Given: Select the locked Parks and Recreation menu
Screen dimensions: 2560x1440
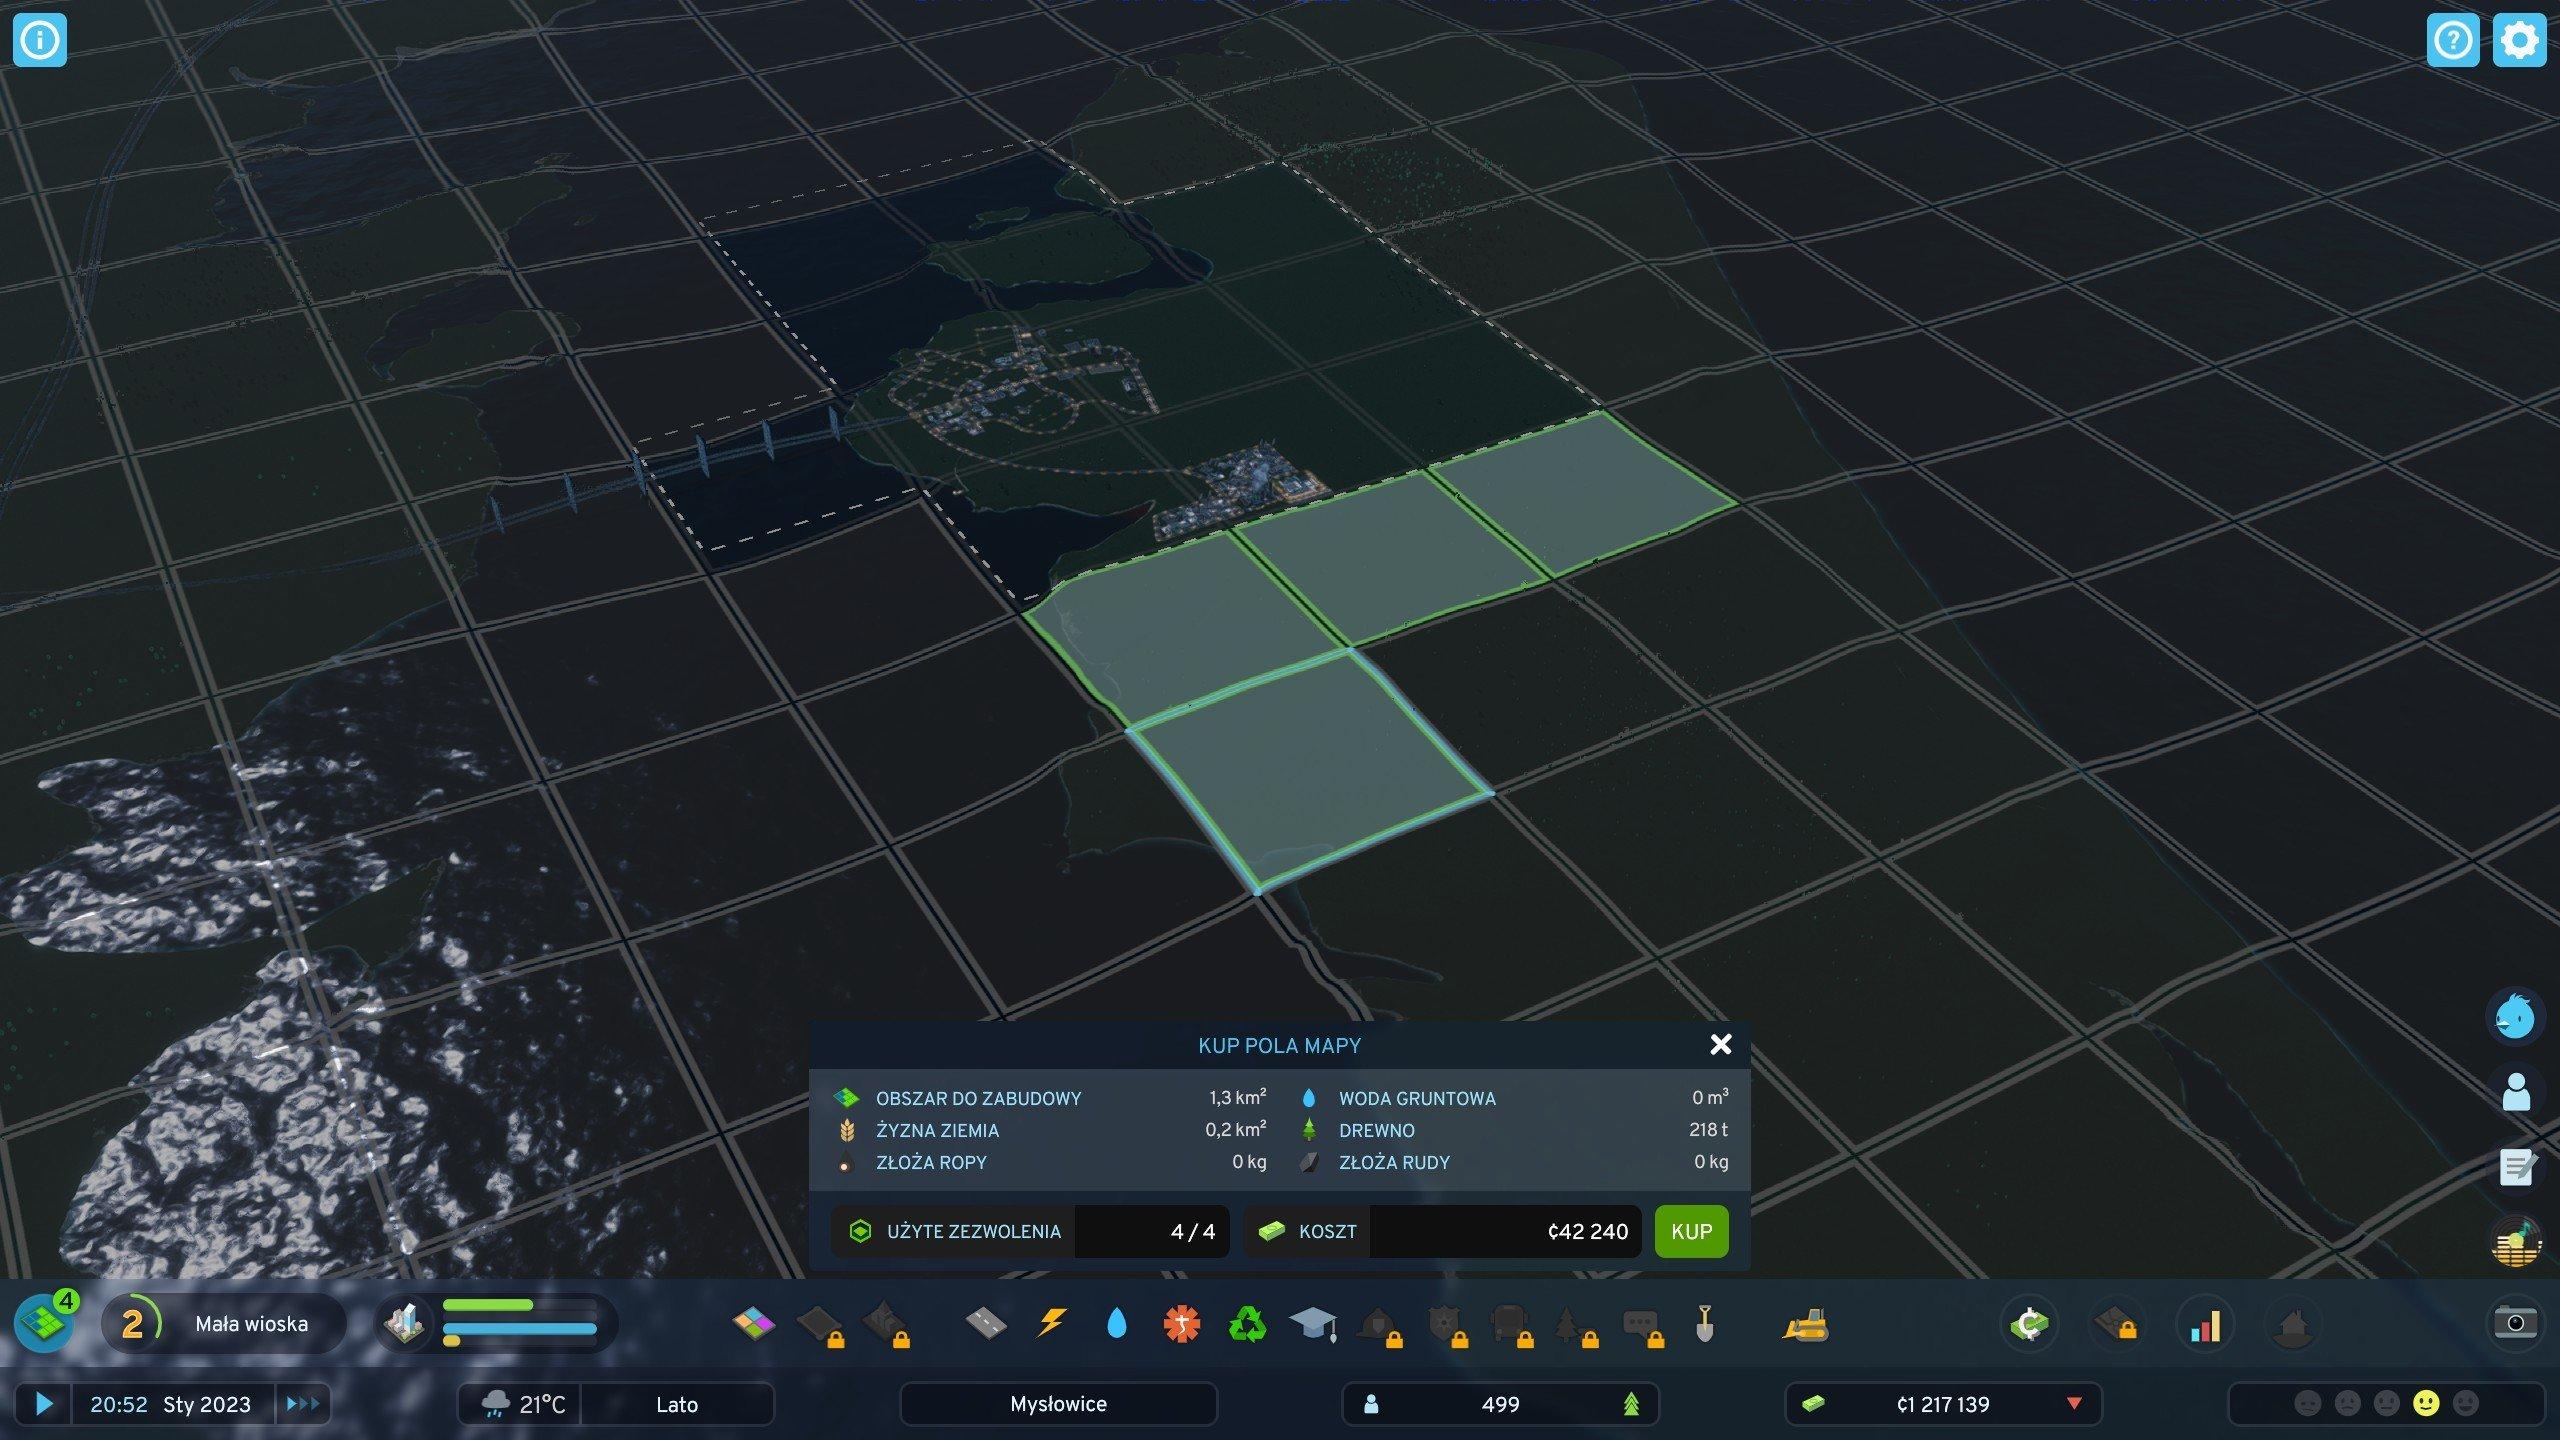Looking at the screenshot, I should [x=1575, y=1324].
